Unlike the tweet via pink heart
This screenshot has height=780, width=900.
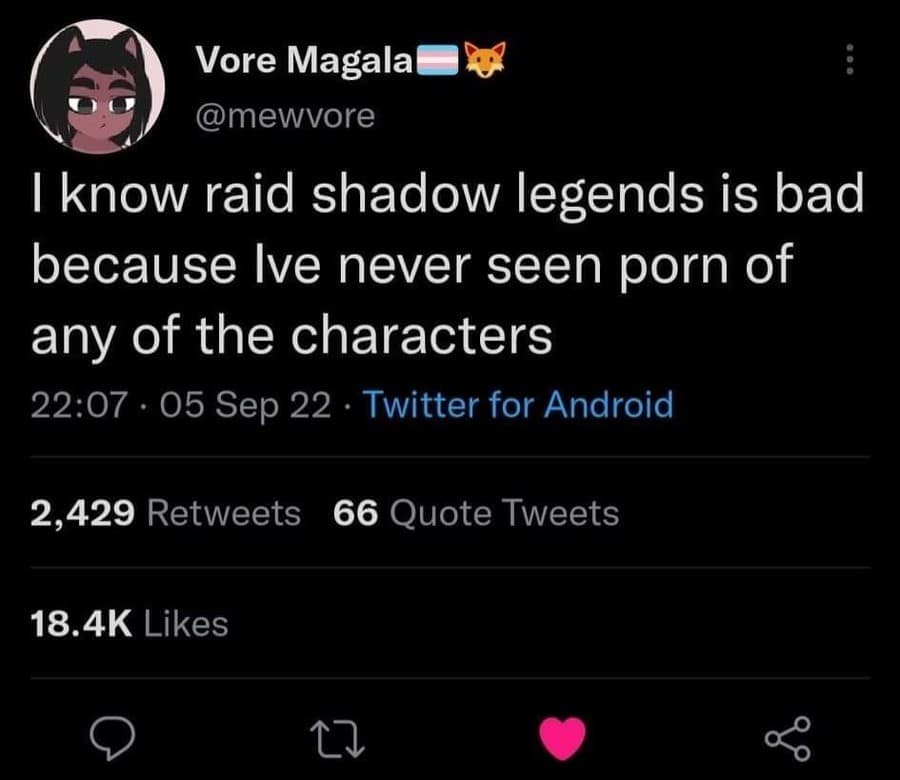tap(562, 739)
